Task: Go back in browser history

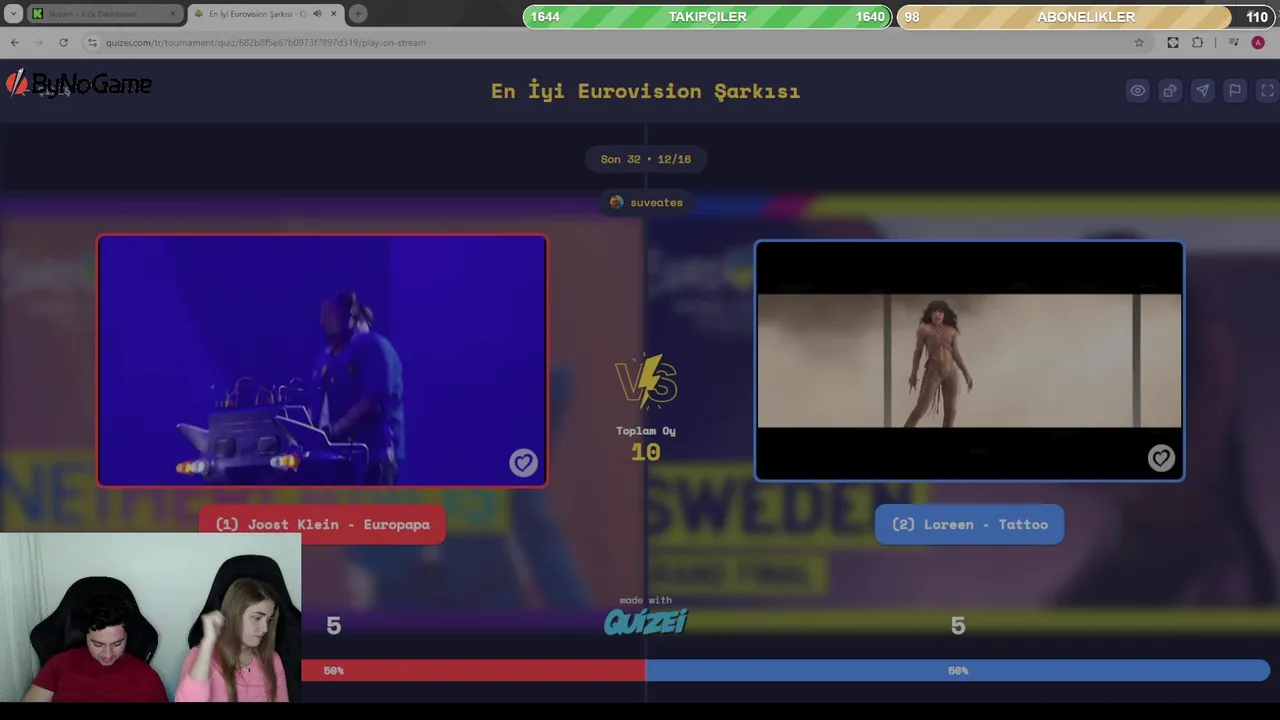Action: 14,42
